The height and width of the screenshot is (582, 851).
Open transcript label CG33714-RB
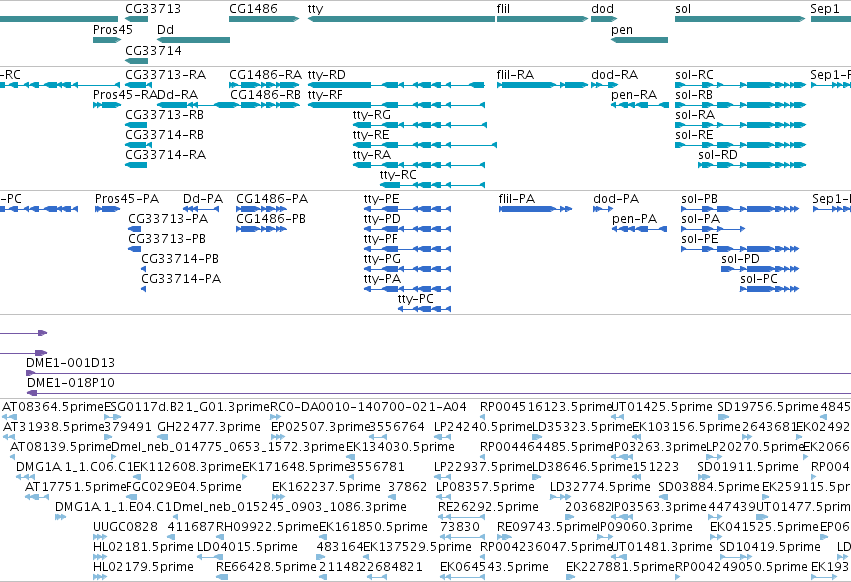164,135
